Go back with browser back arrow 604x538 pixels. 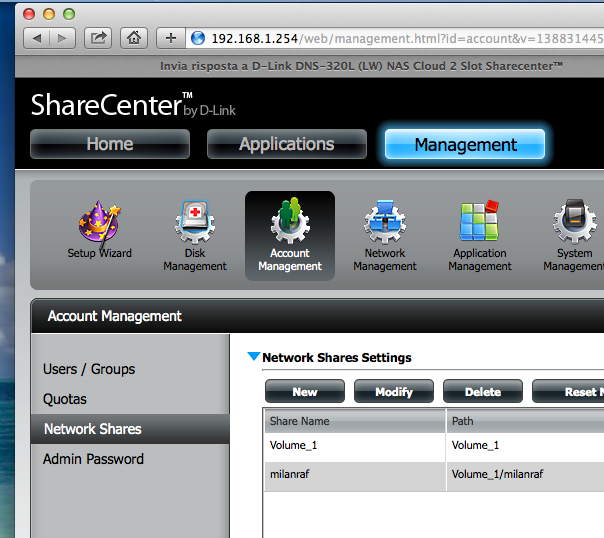[37, 38]
